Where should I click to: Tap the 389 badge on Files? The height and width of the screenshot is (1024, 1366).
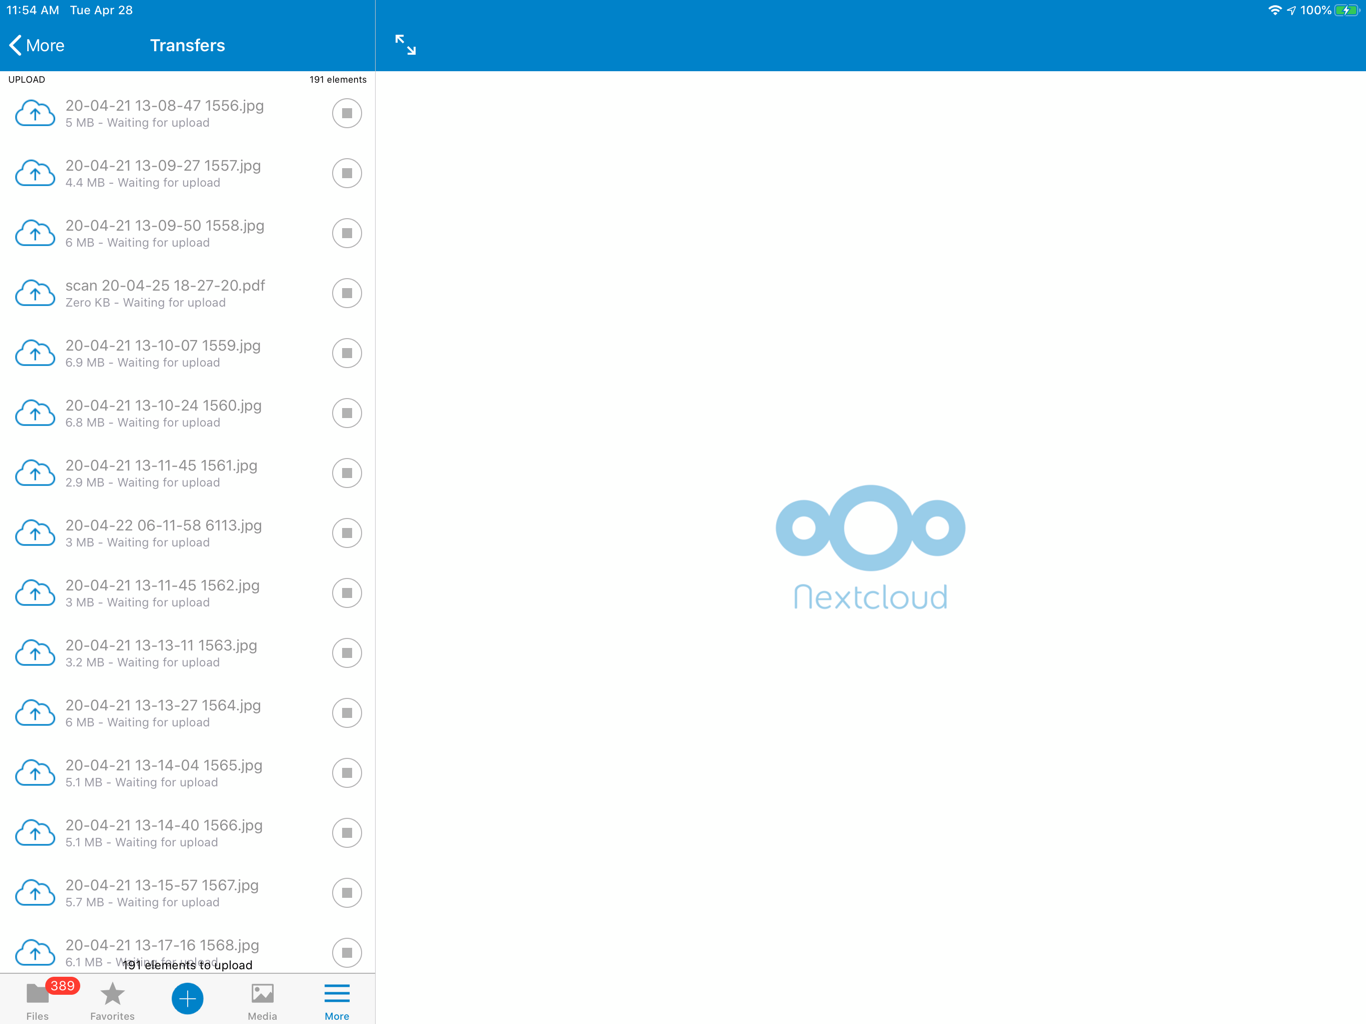63,986
